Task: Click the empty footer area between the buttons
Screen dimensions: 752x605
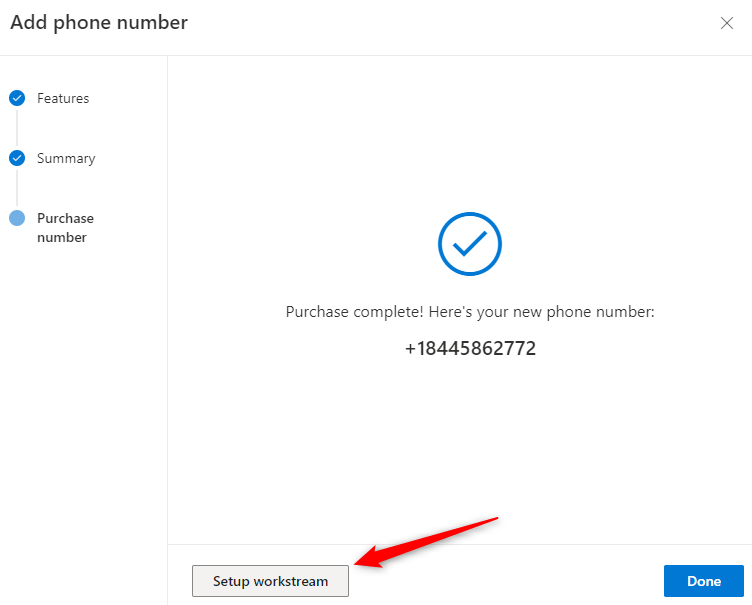Action: tap(506, 581)
